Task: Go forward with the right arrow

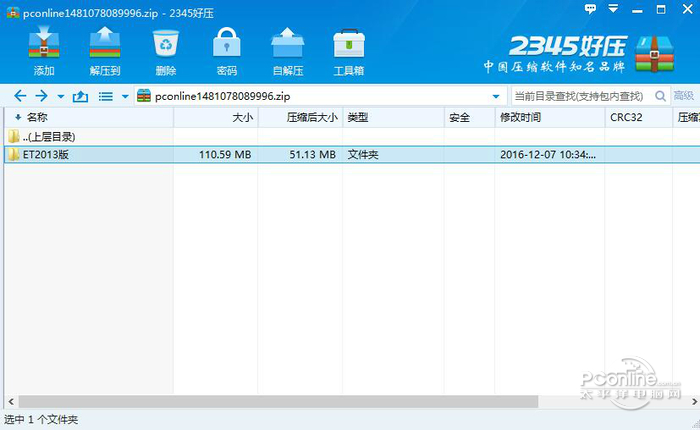Action: tap(42, 96)
